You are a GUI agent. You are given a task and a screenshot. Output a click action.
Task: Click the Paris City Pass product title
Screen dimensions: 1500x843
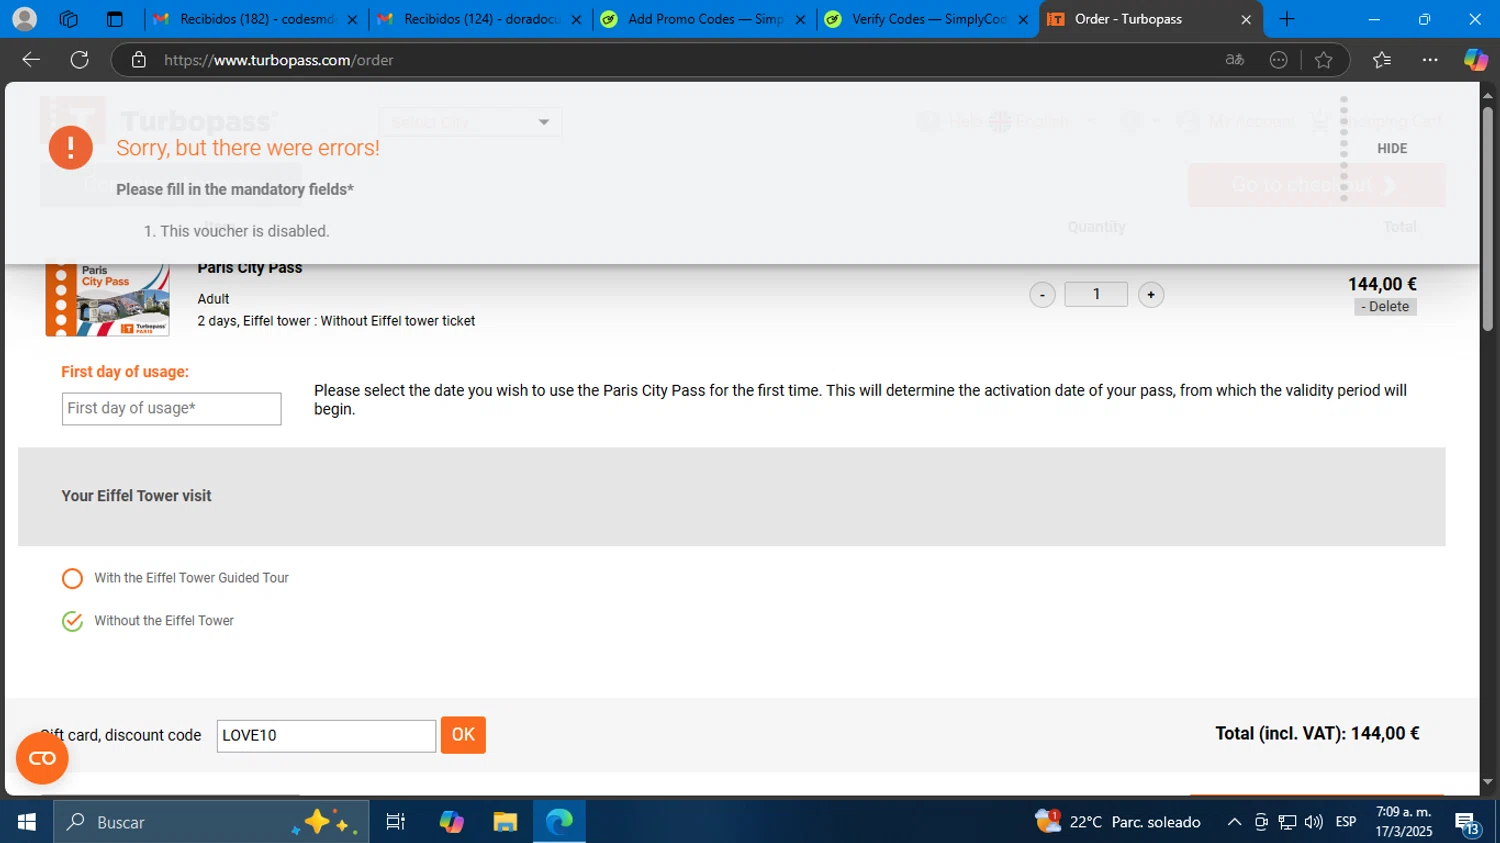(x=250, y=268)
